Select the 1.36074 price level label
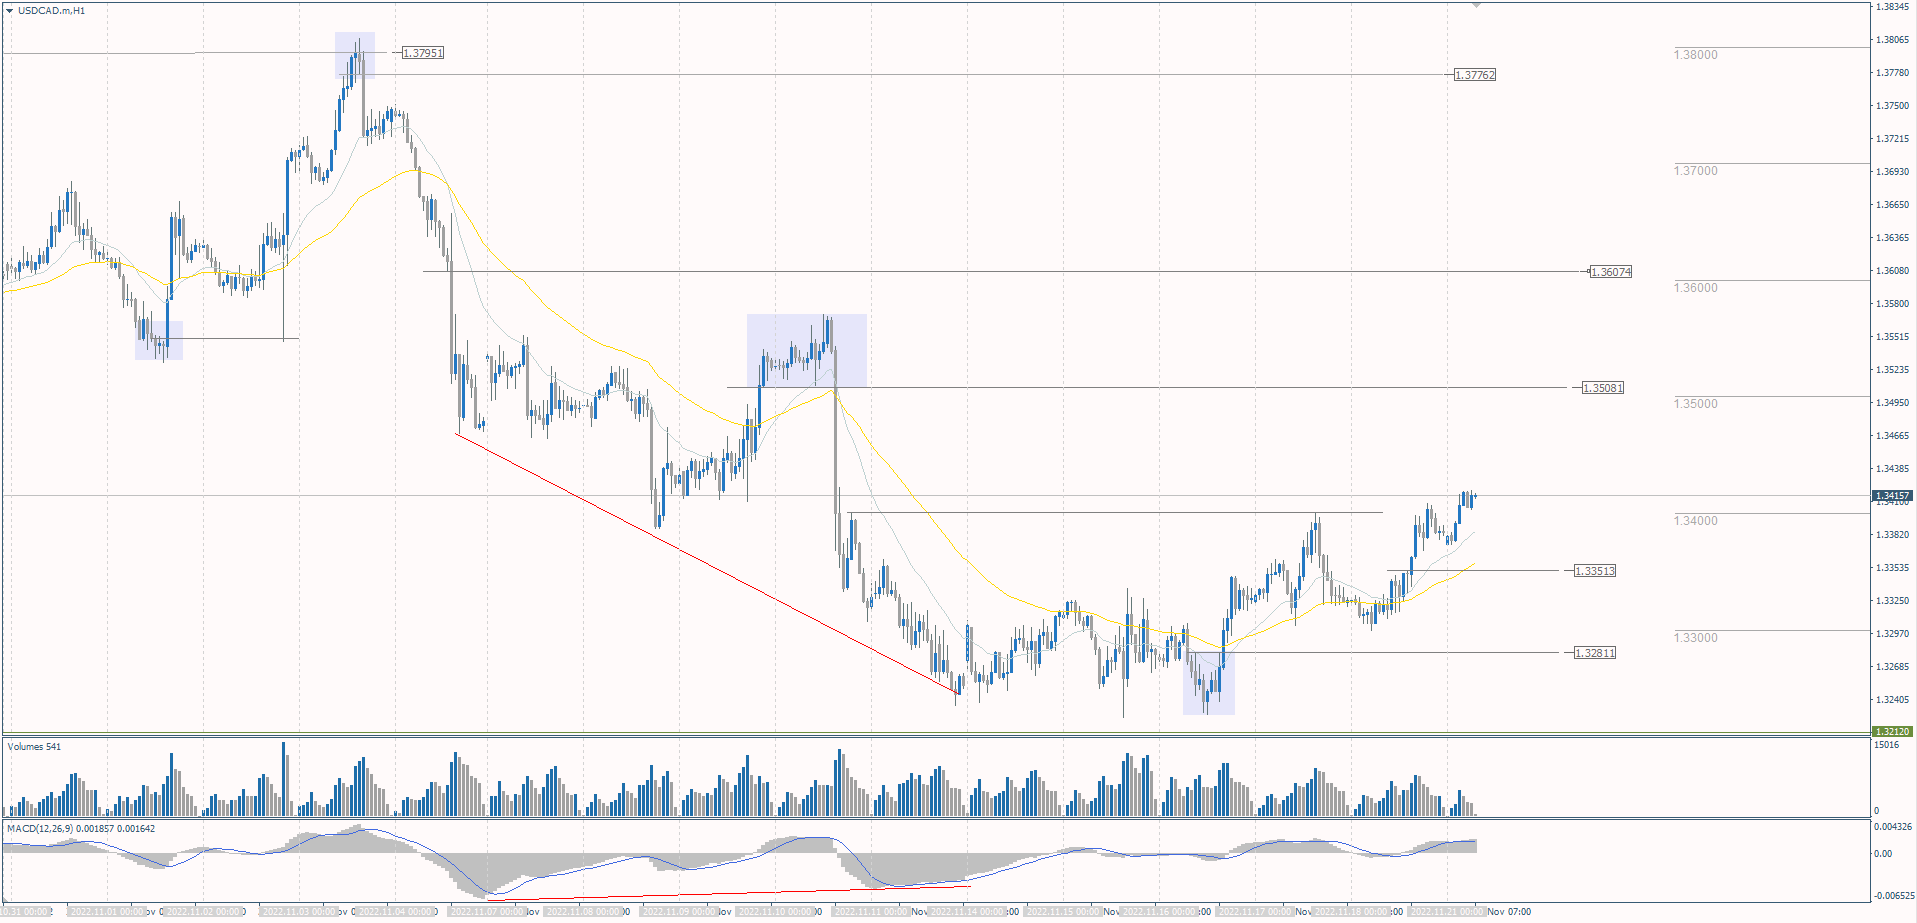Image resolution: width=1917 pixels, height=923 pixels. click(1611, 272)
